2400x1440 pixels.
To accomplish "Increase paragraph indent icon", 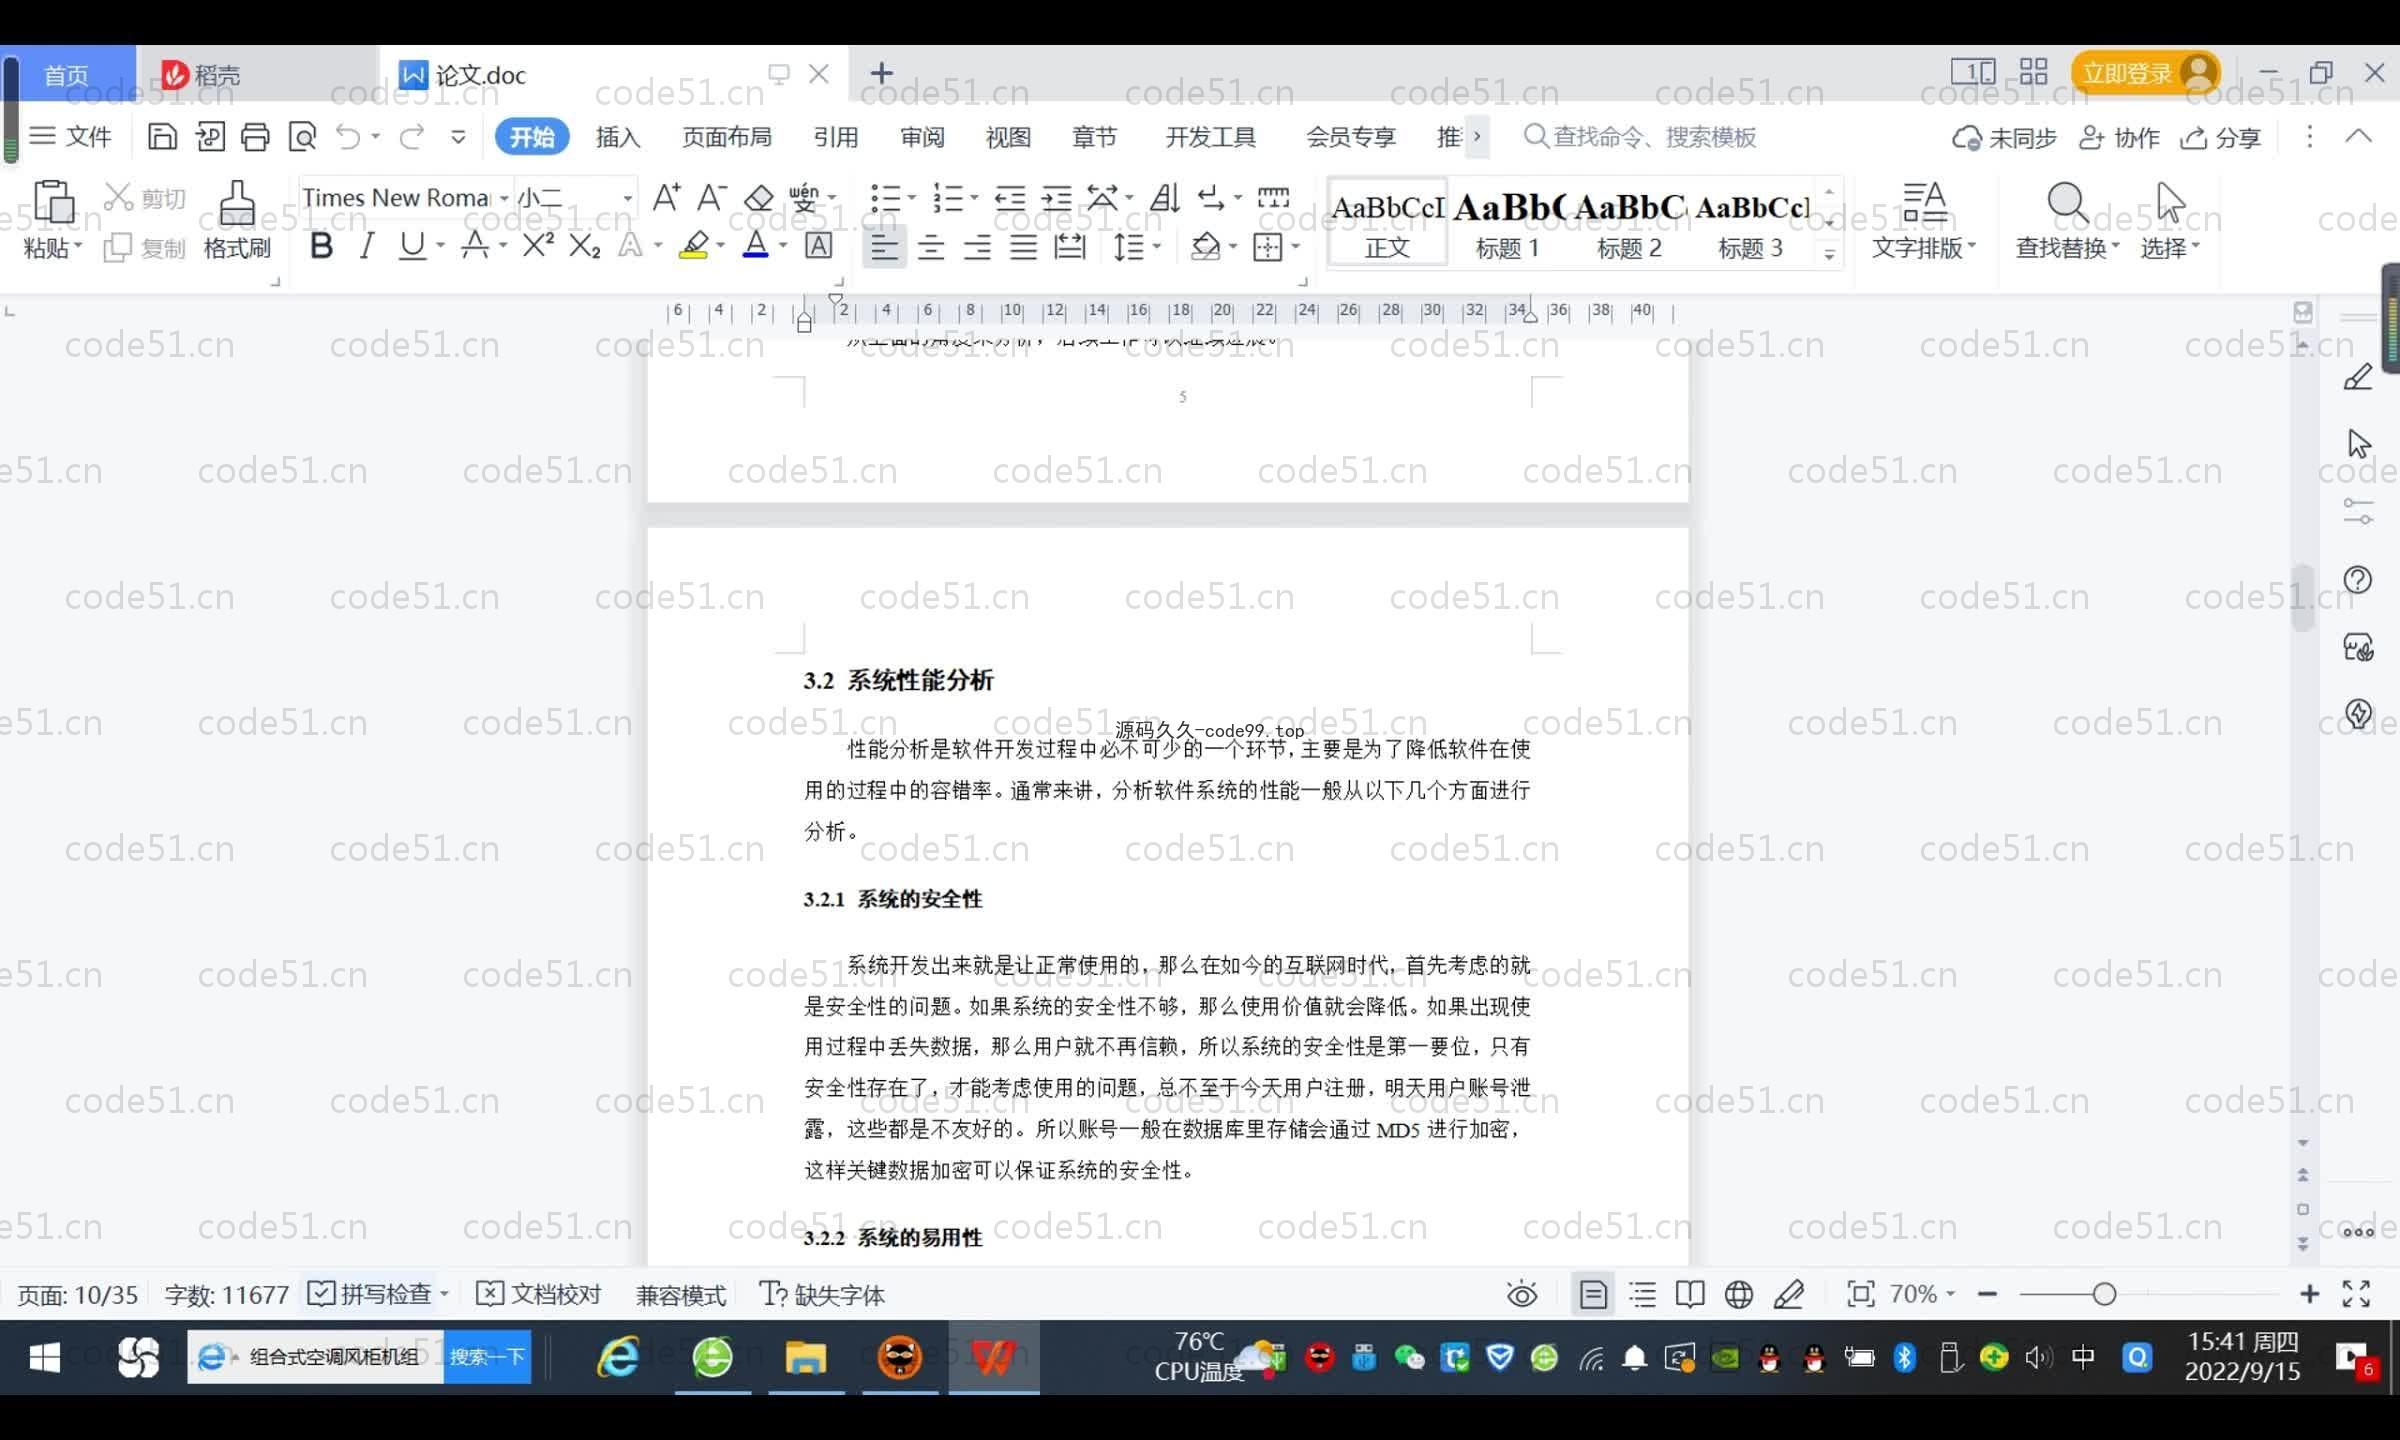I will click(1056, 197).
